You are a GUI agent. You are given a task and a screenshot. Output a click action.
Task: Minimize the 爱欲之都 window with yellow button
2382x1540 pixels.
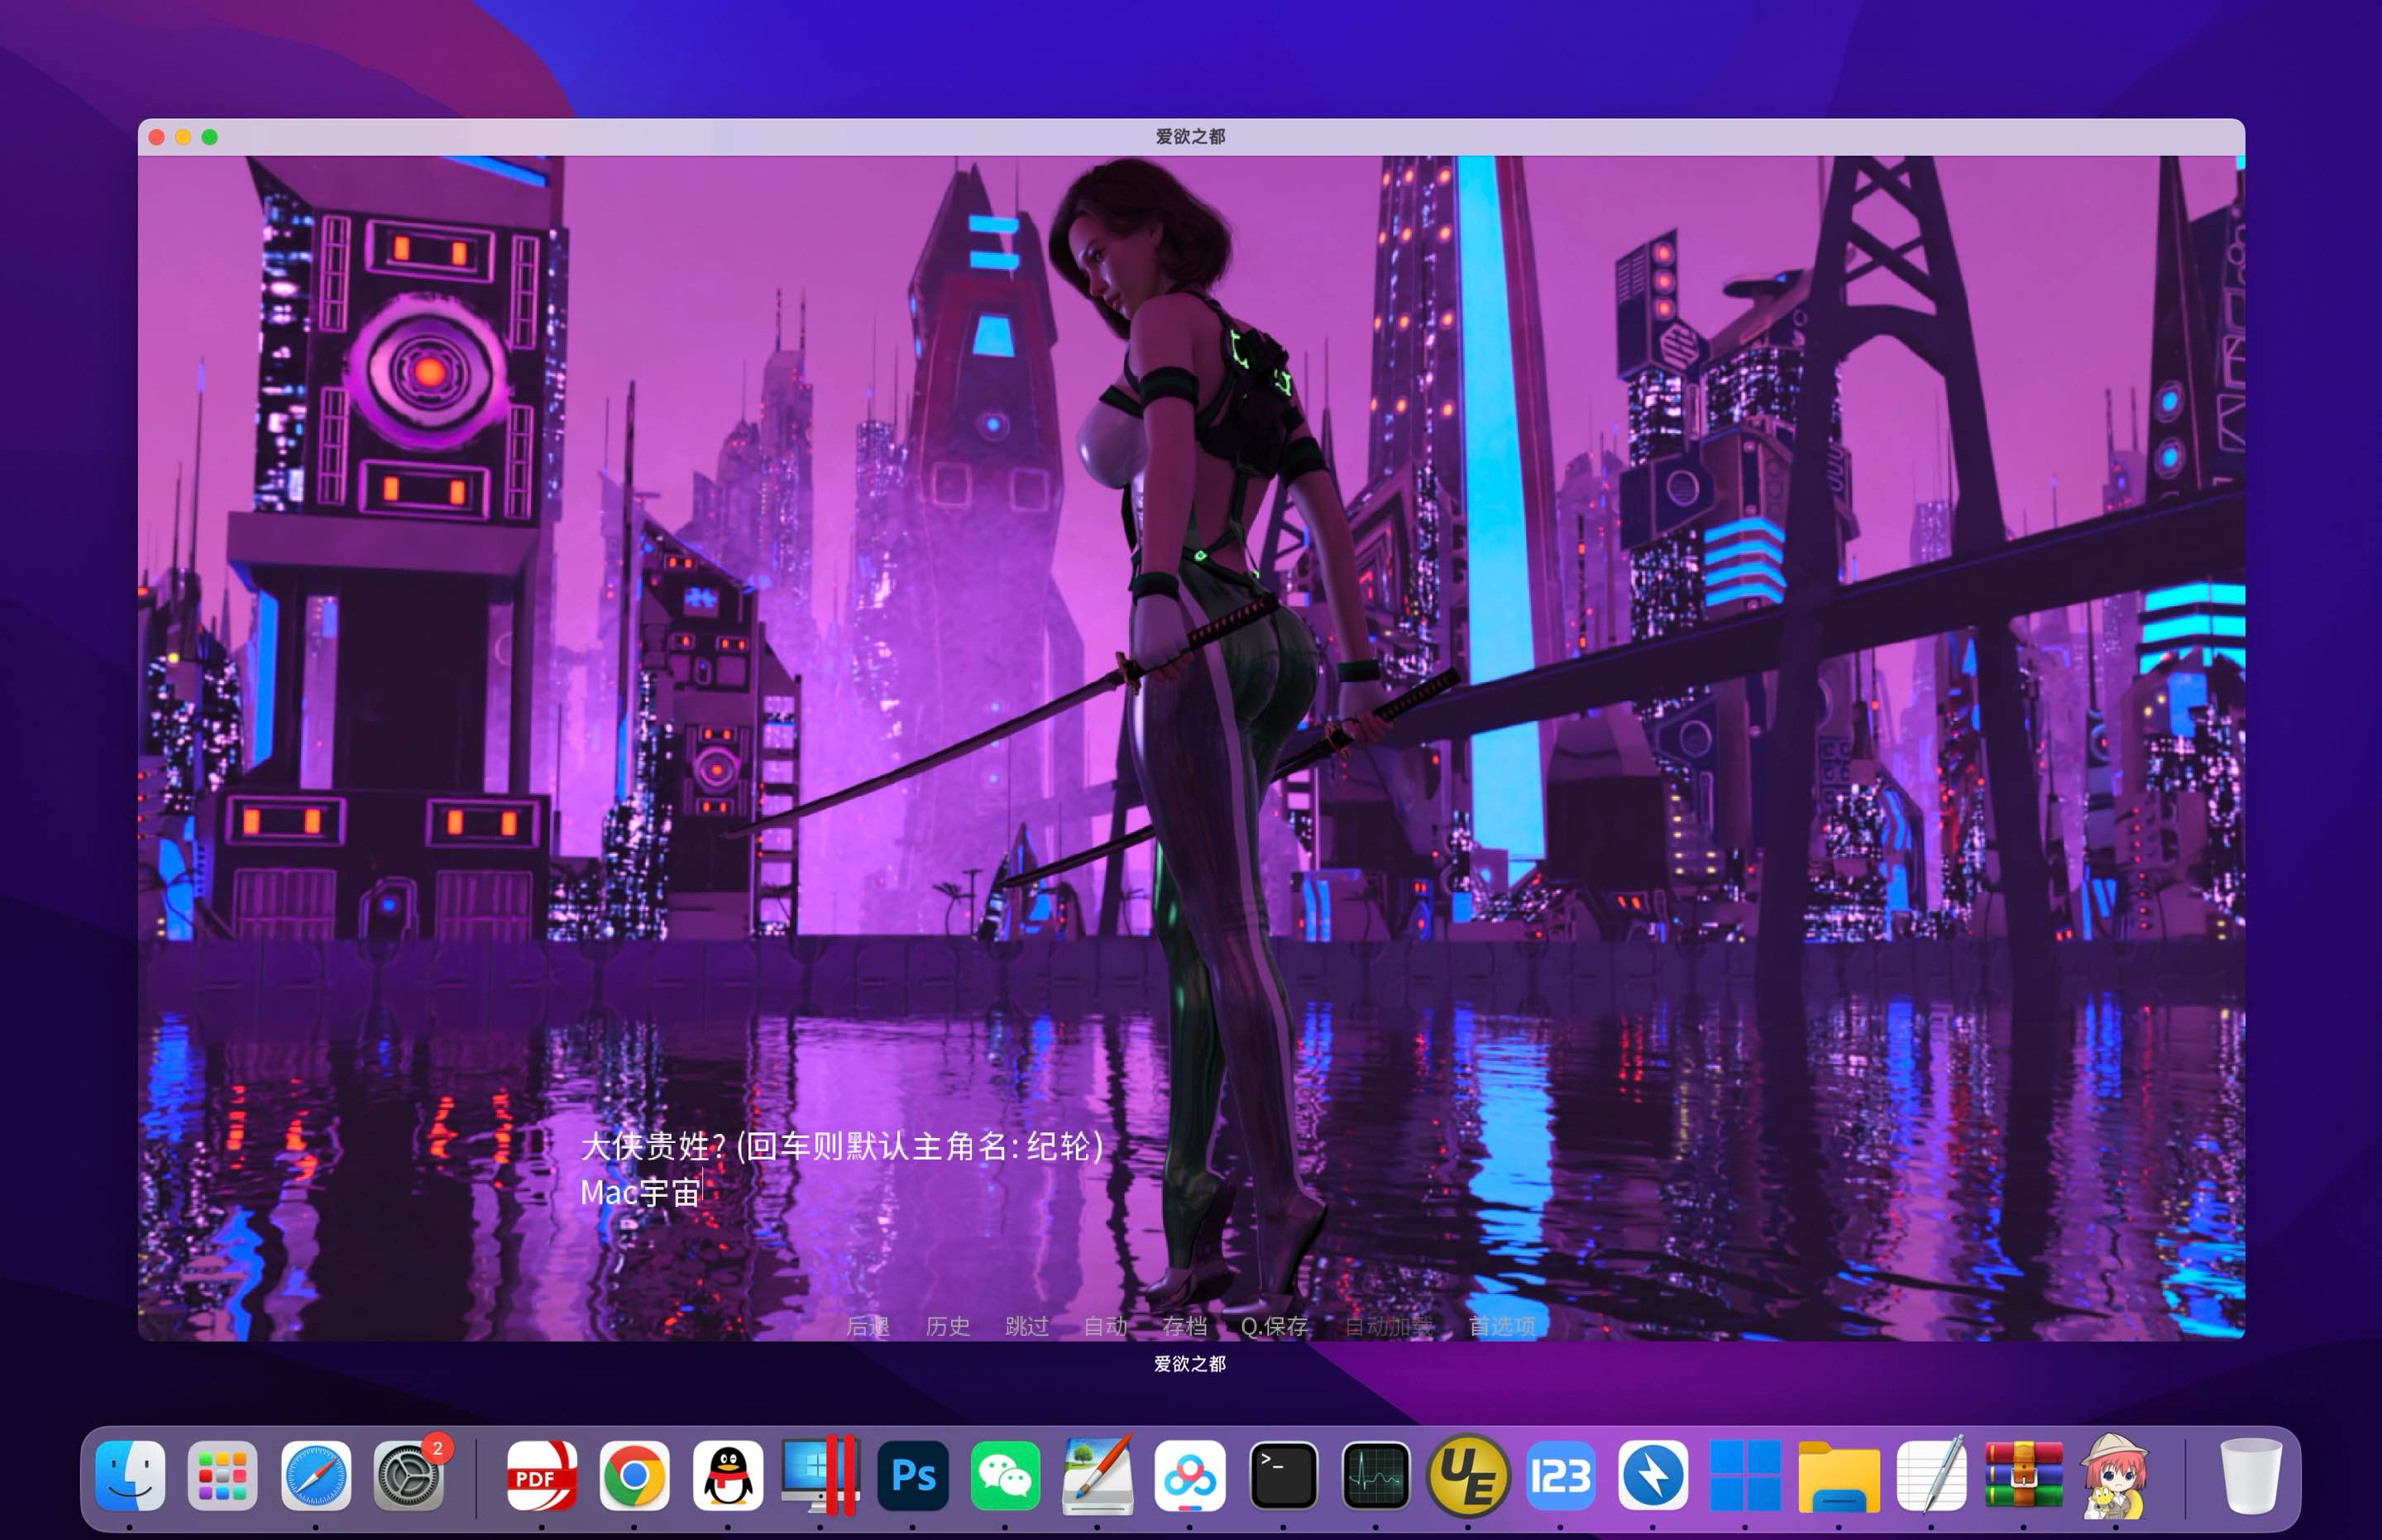pos(183,137)
